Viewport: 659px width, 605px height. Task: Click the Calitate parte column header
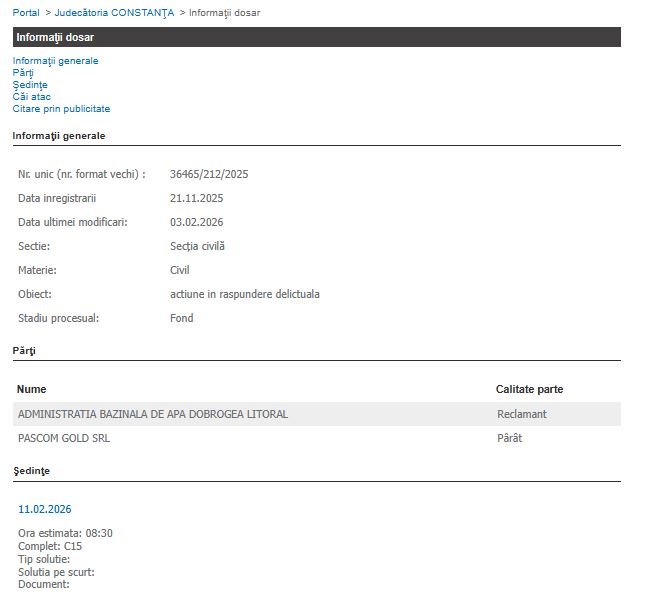(x=529, y=389)
